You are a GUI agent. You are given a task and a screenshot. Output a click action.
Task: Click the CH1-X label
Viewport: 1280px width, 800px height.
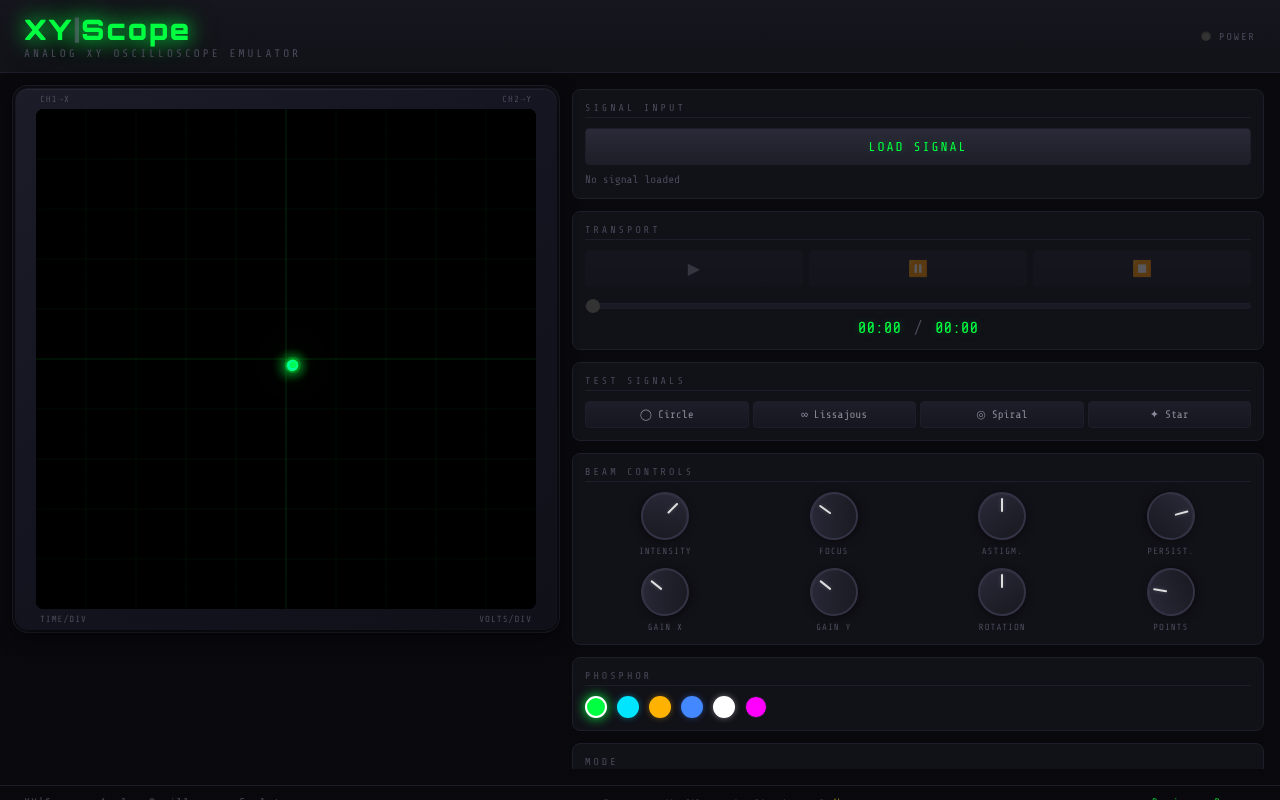tap(55, 99)
